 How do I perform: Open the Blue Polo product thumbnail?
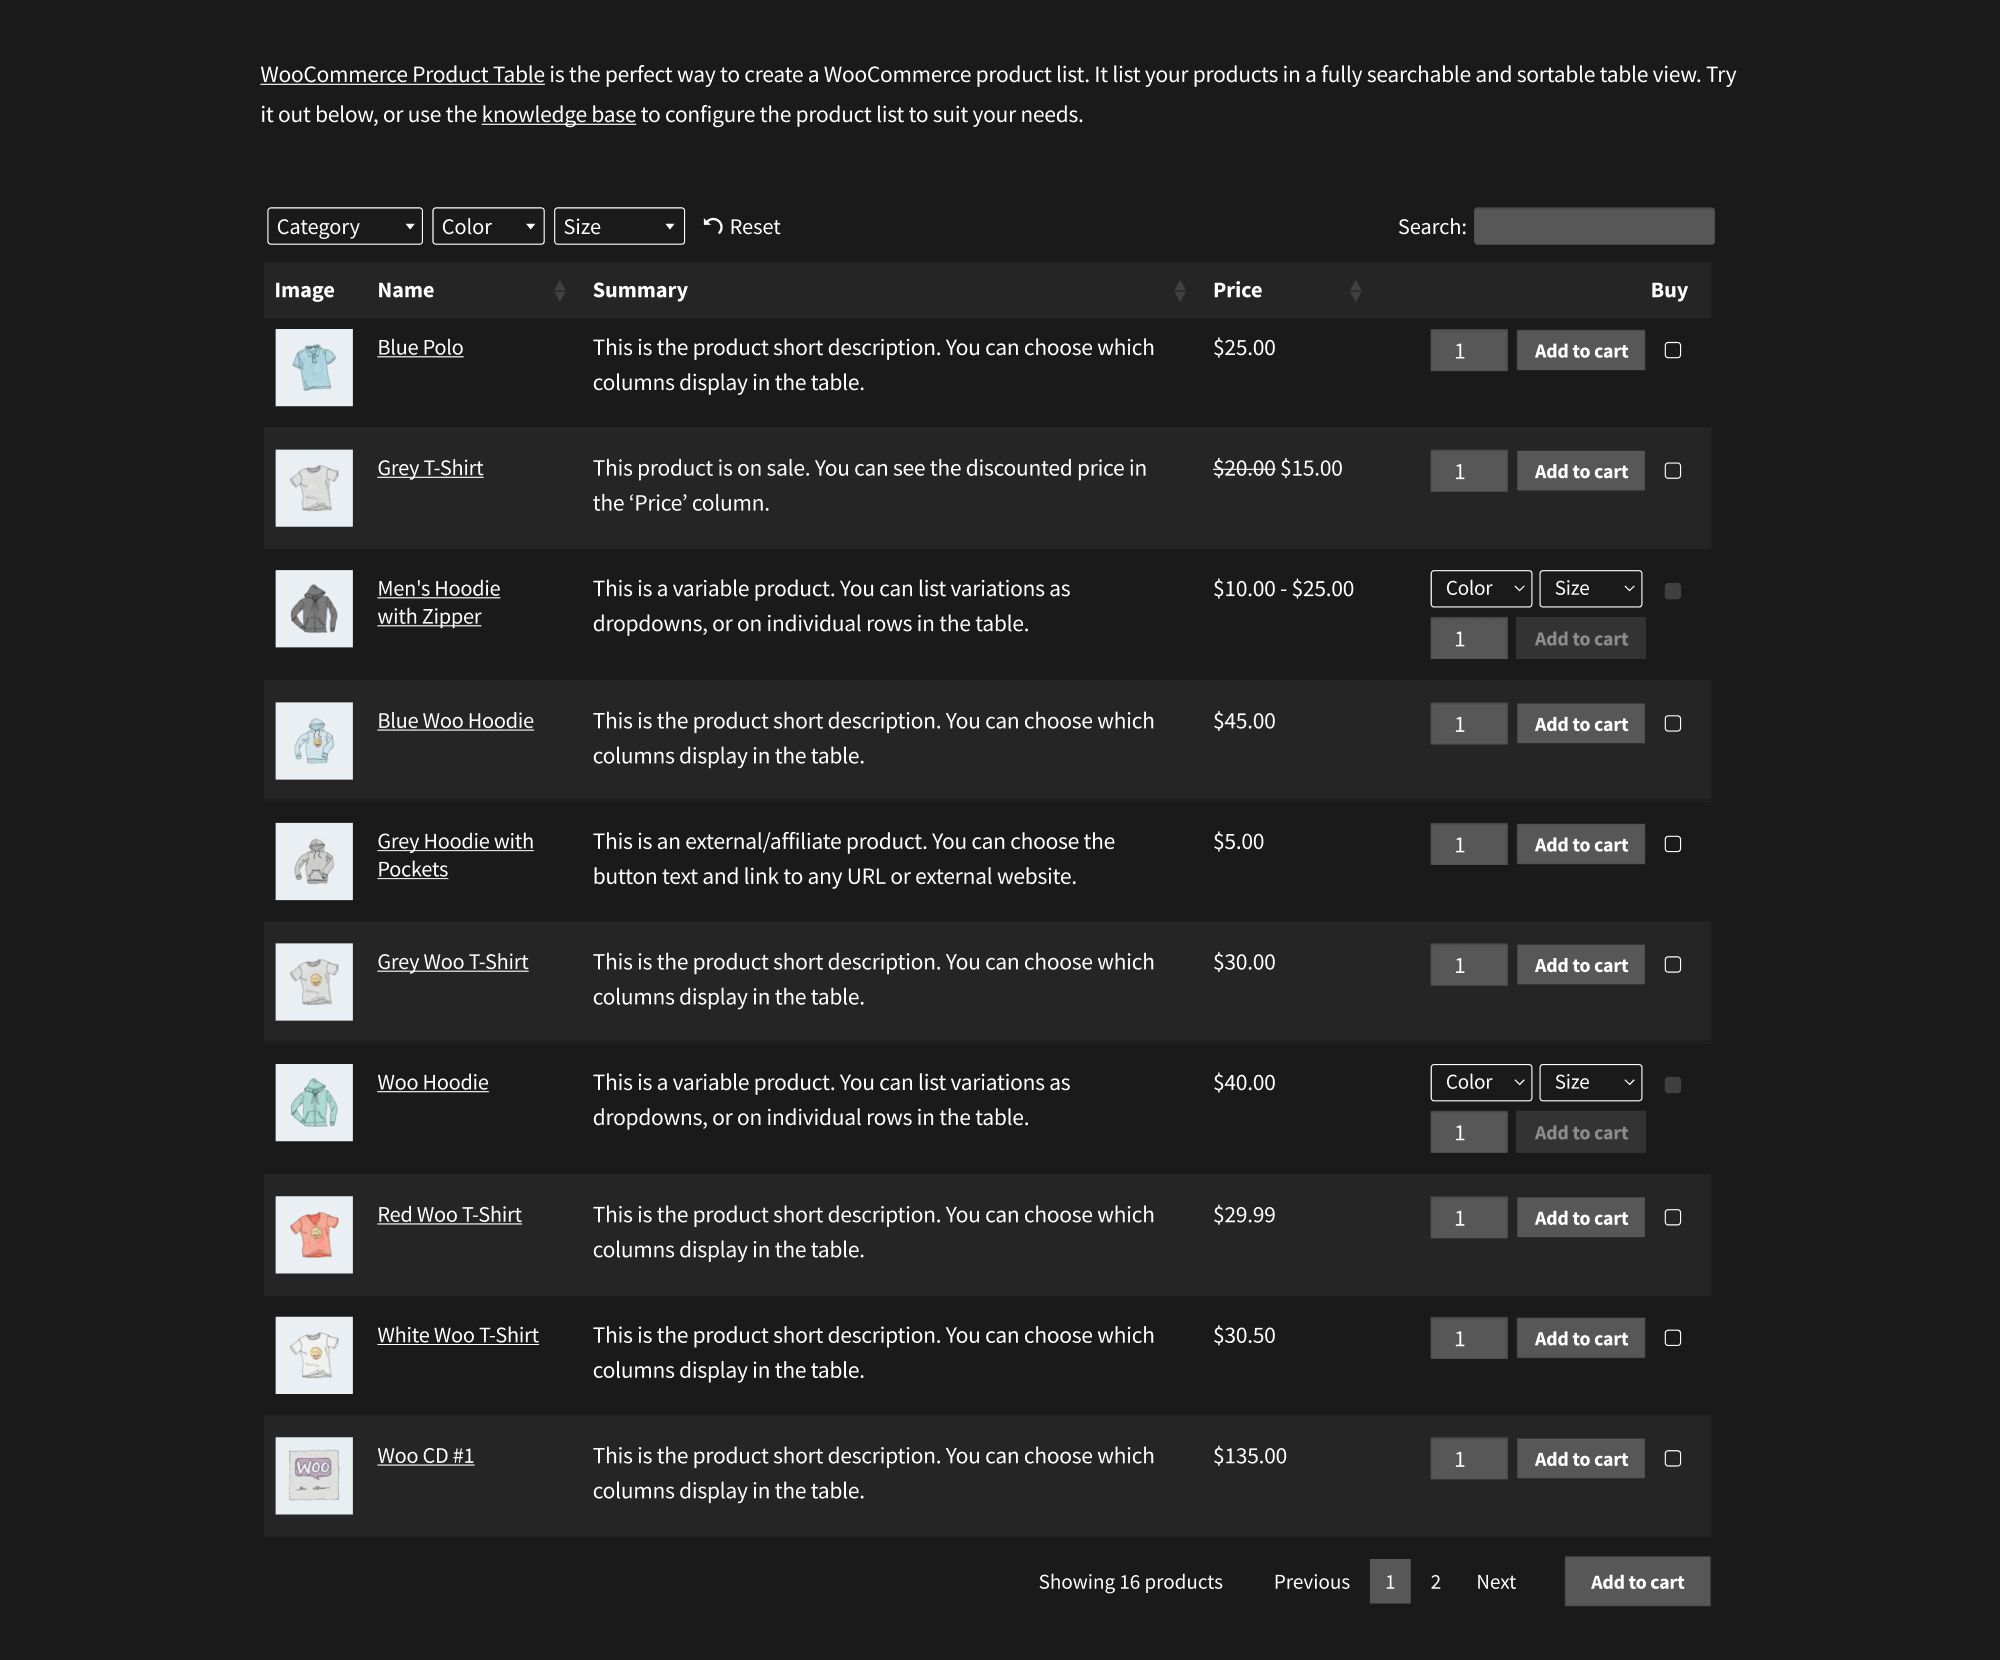pos(314,367)
